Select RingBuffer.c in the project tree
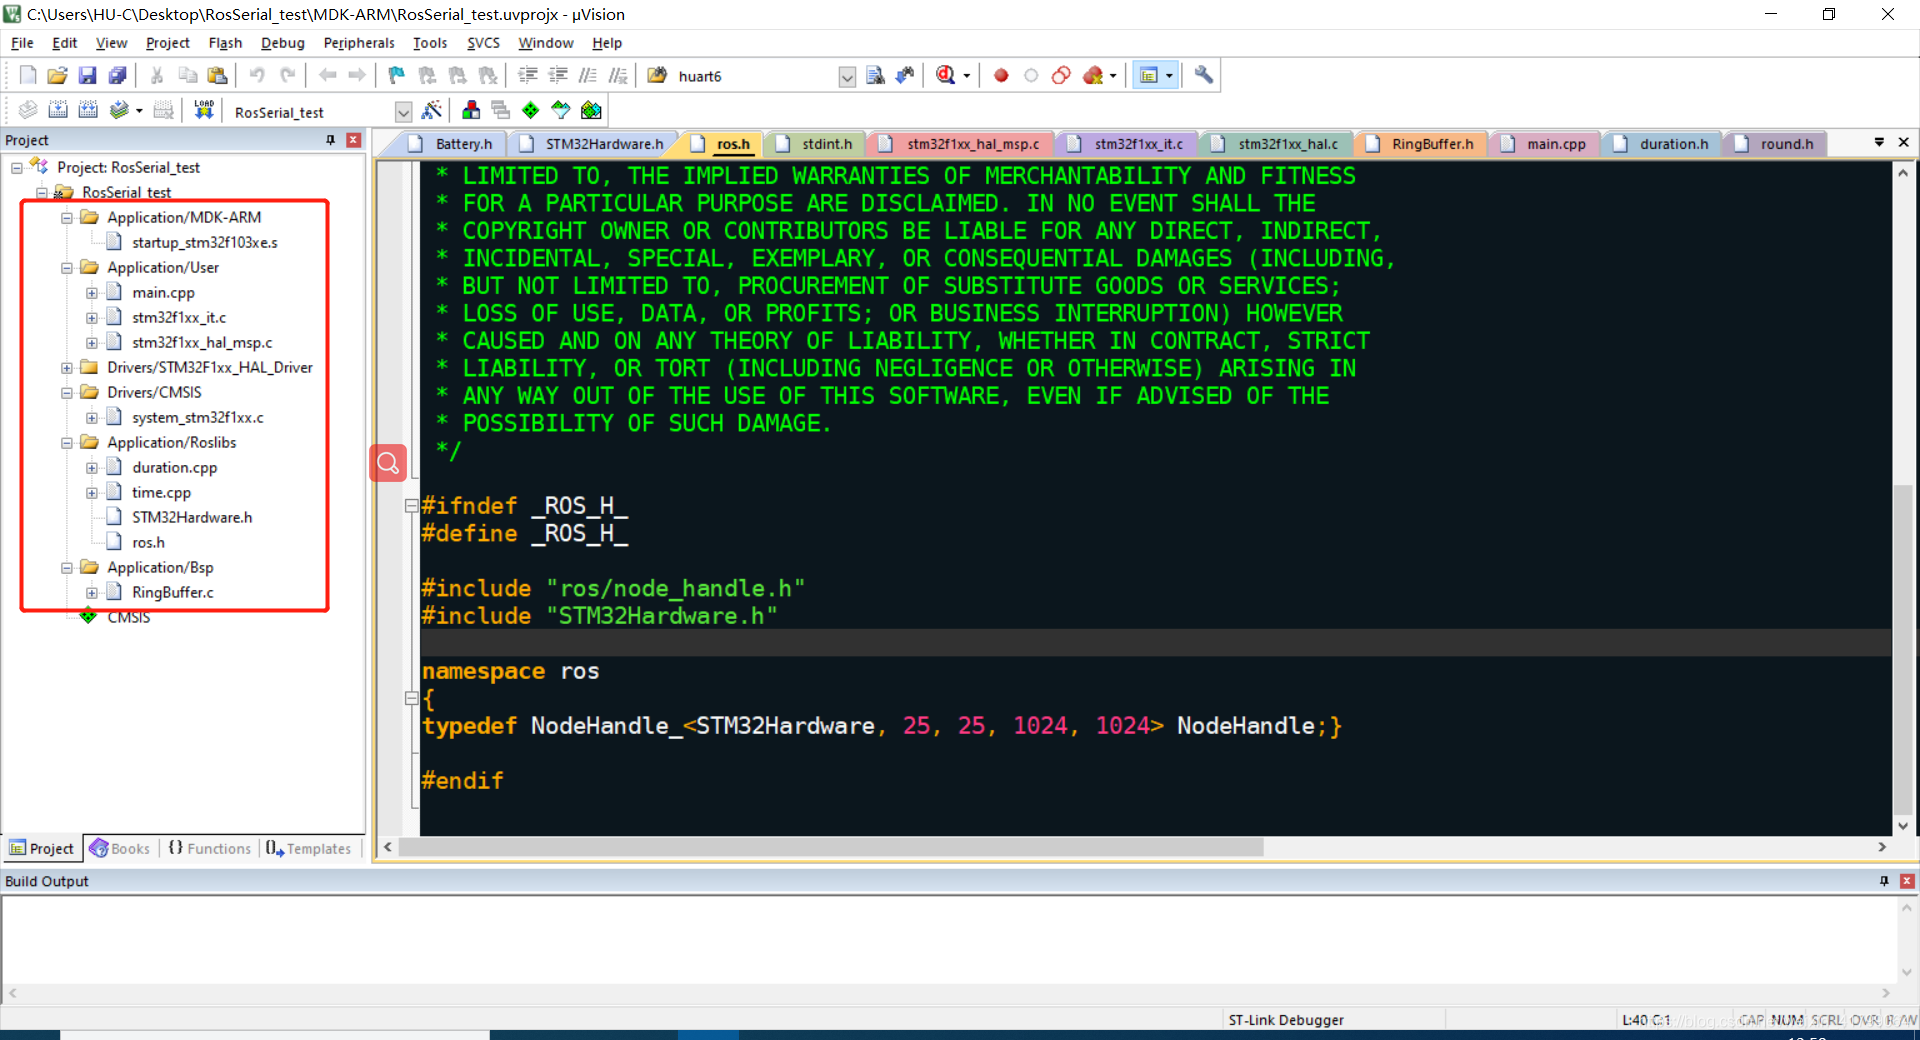The image size is (1920, 1040). [172, 593]
